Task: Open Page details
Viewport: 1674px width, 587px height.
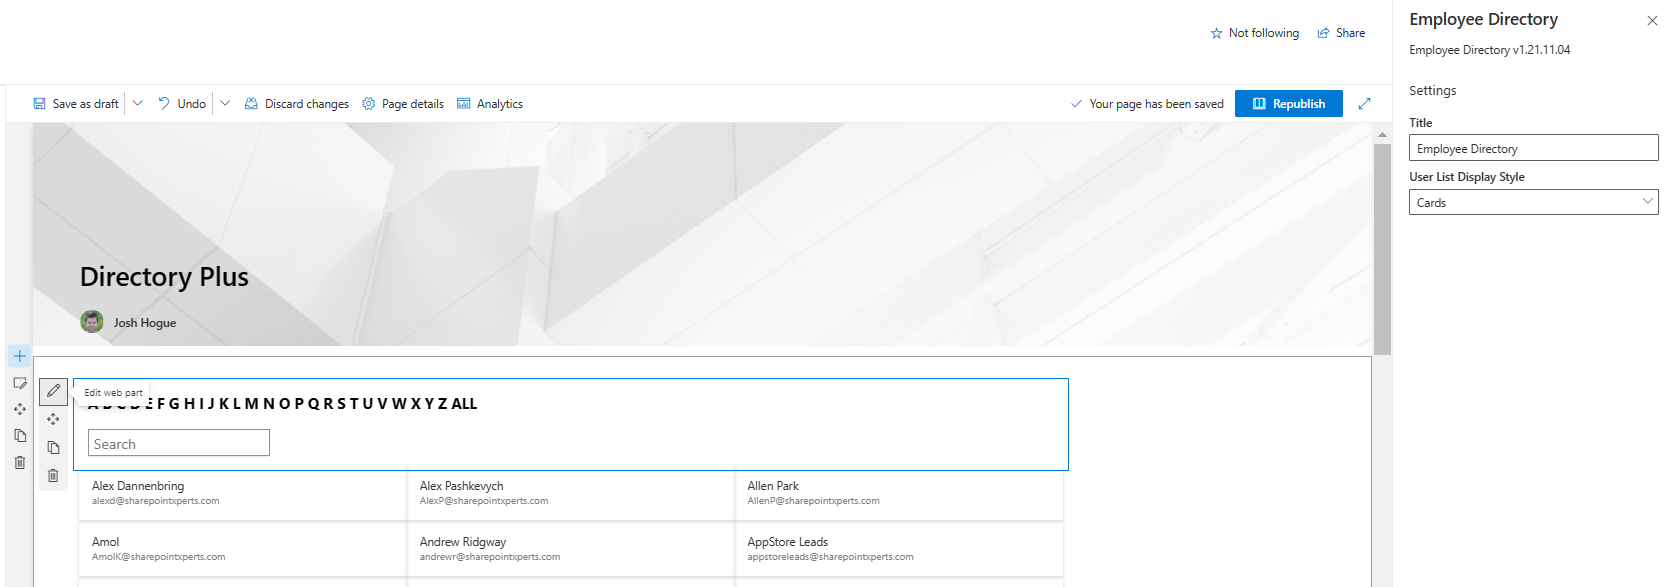Action: [403, 104]
